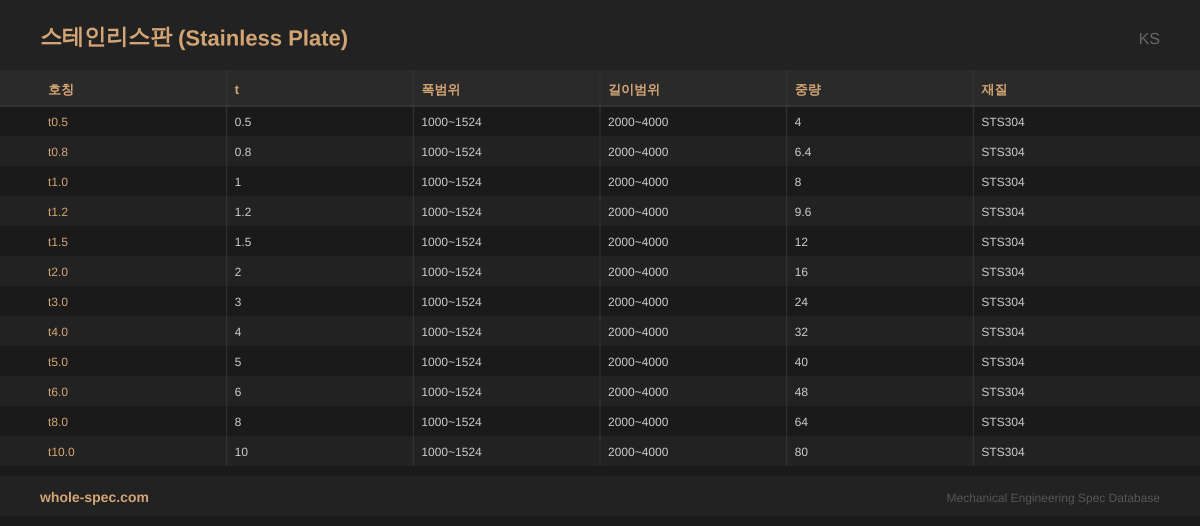1200x526 pixels.
Task: Click the 스테인리스판 (Stainless Plate) title
Action: pos(194,38)
